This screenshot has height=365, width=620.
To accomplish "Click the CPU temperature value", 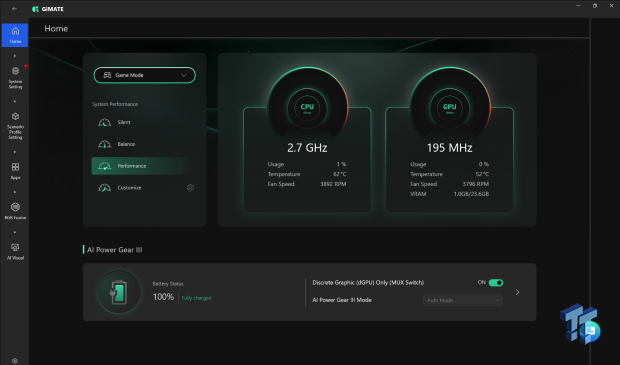I will (340, 174).
